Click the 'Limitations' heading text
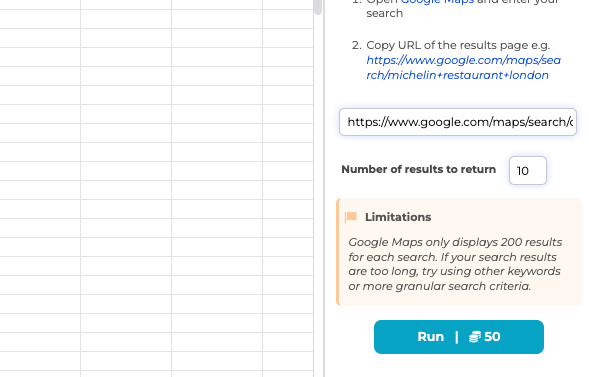Image resolution: width=589 pixels, height=377 pixels. pyautogui.click(x=398, y=217)
